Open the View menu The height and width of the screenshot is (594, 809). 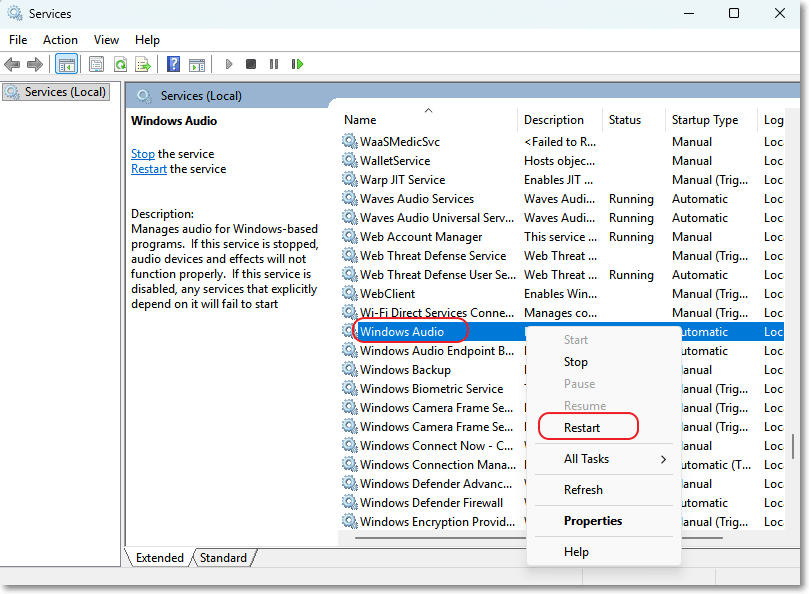[106, 40]
